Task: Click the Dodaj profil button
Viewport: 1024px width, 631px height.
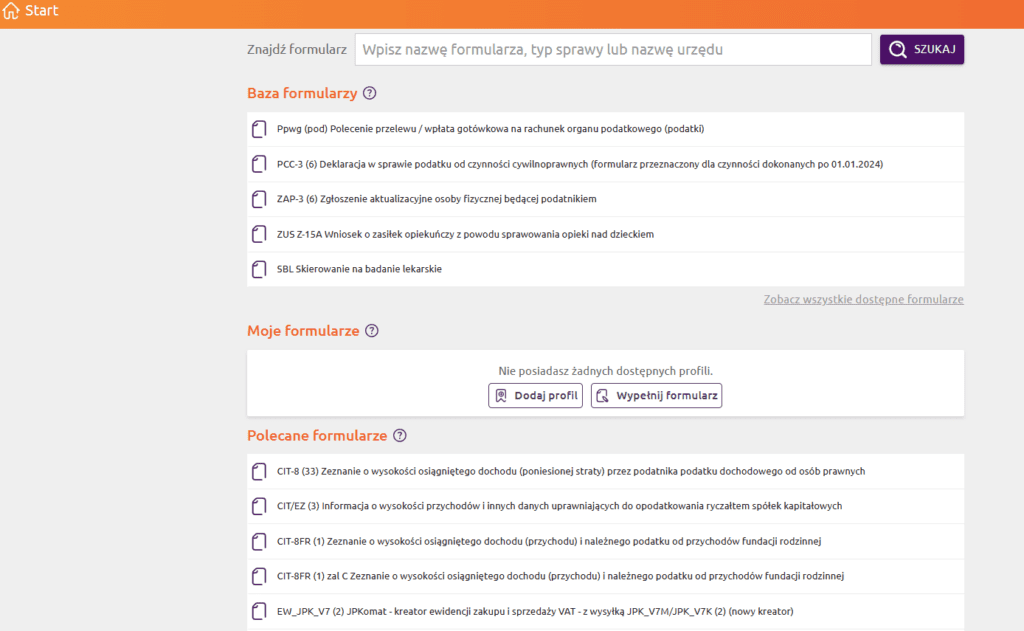Action: [x=535, y=396]
